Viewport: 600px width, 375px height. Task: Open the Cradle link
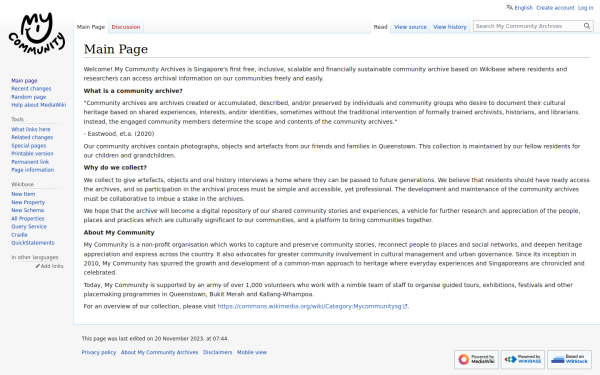tap(19, 235)
